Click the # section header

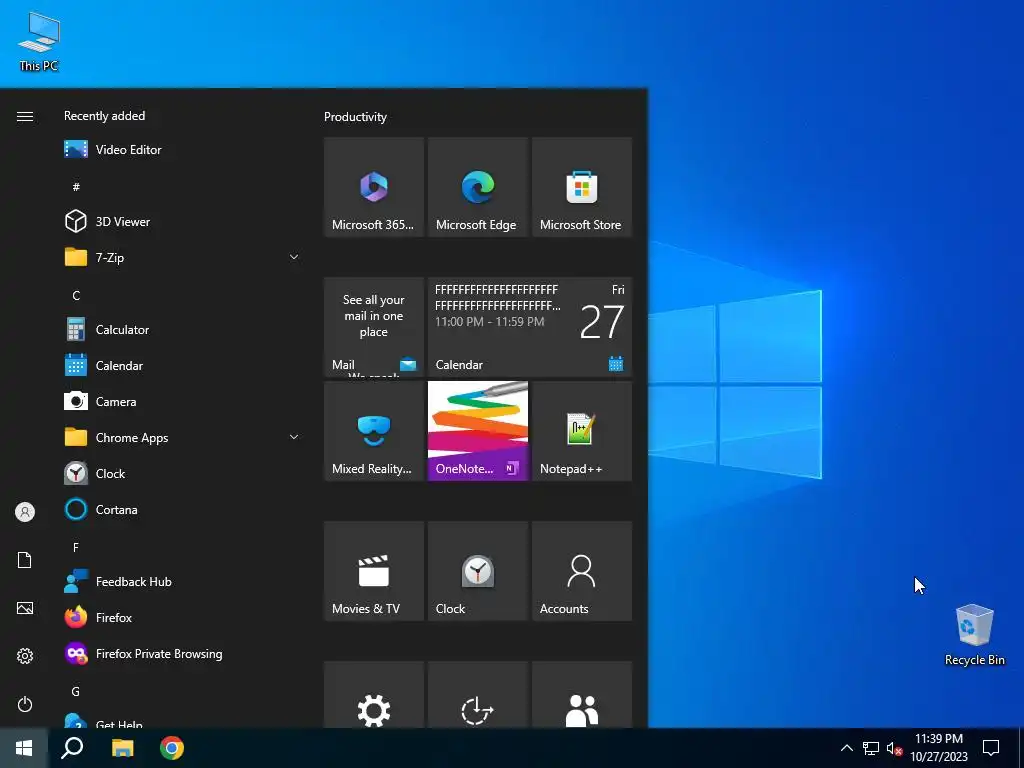pyautogui.click(x=76, y=187)
